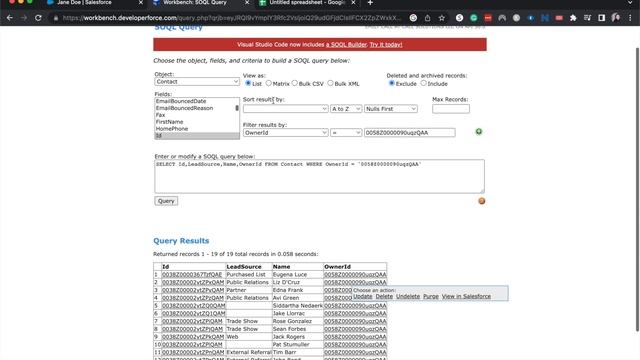This screenshot has width=640, height=360.
Task: Run the query with the Query button
Action: (166, 201)
